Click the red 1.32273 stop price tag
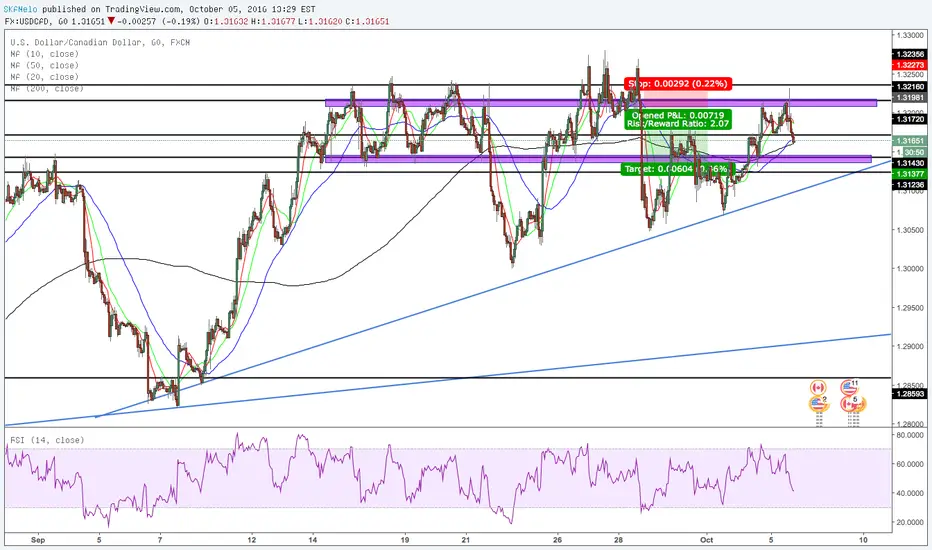This screenshot has height=550, width=932. 910,65
